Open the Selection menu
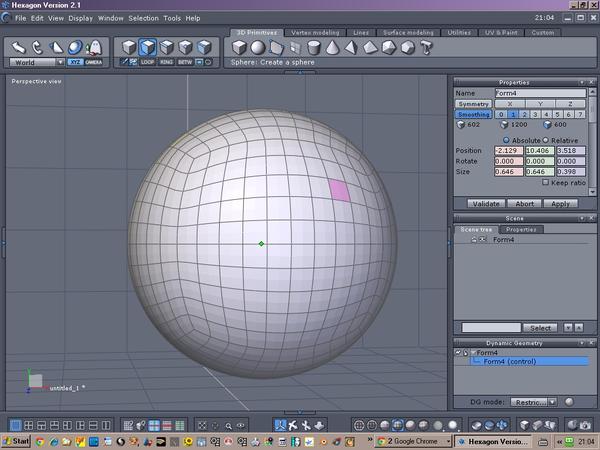Image resolution: width=600 pixels, height=450 pixels. click(x=143, y=18)
